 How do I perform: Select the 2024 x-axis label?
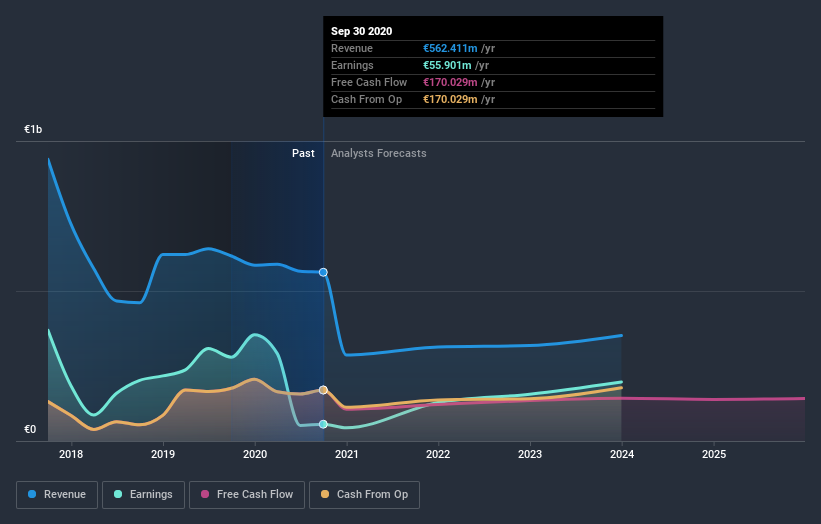pyautogui.click(x=622, y=454)
